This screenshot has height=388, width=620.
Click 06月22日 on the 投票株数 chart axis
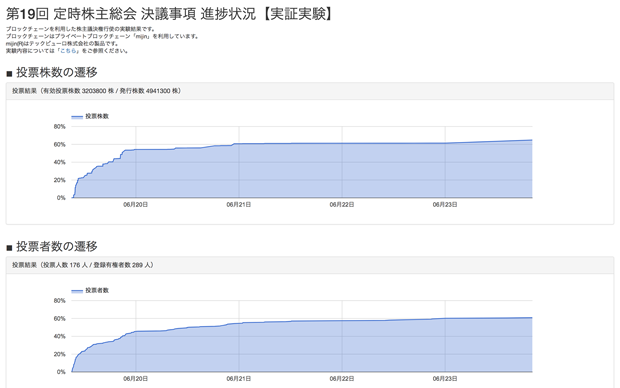point(342,205)
